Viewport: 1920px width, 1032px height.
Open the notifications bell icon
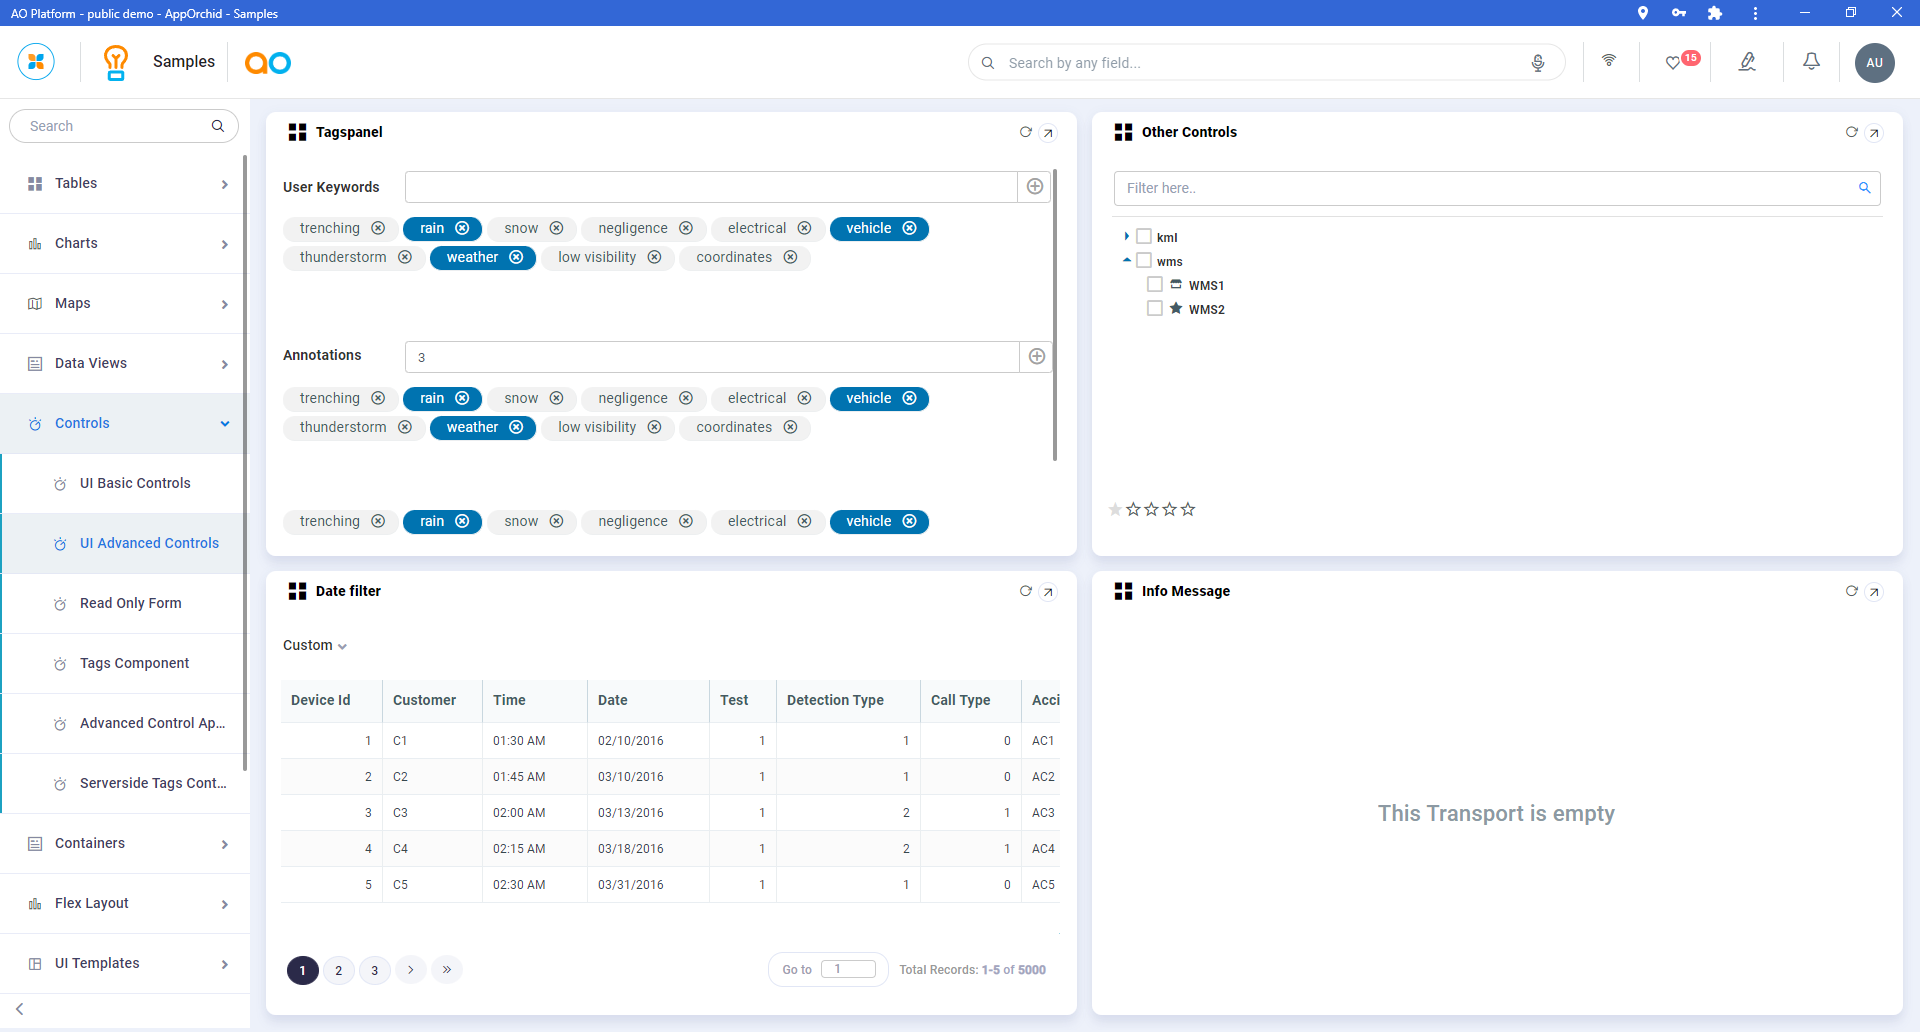[x=1811, y=62]
